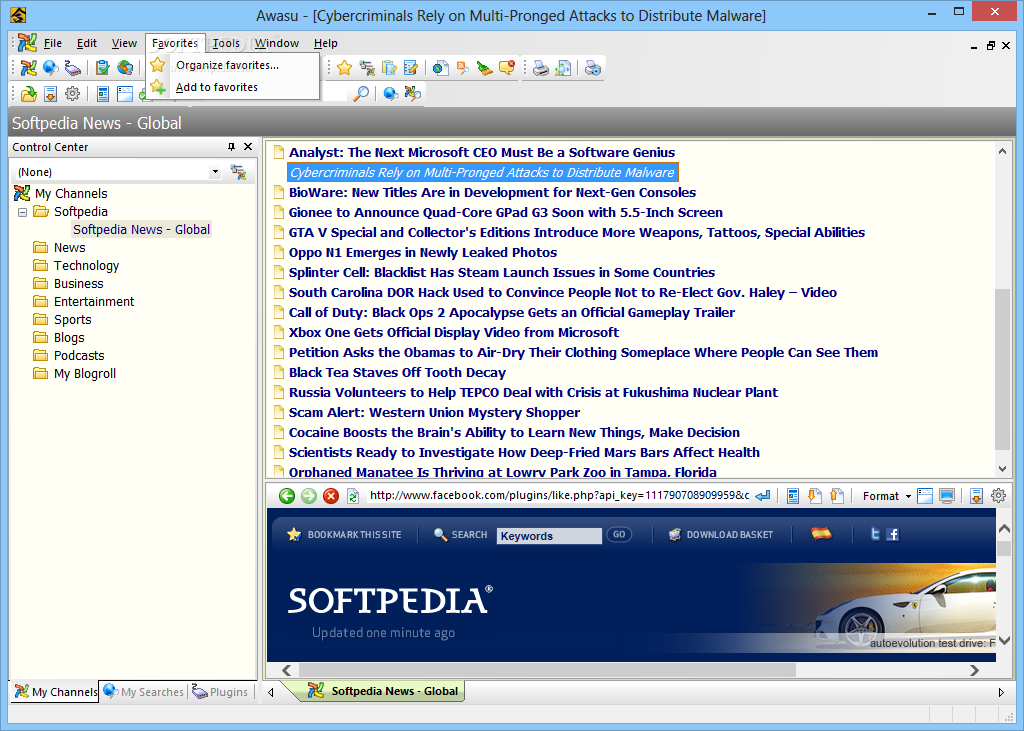
Task: Click the red Stop button in browser pane
Action: tap(331, 496)
